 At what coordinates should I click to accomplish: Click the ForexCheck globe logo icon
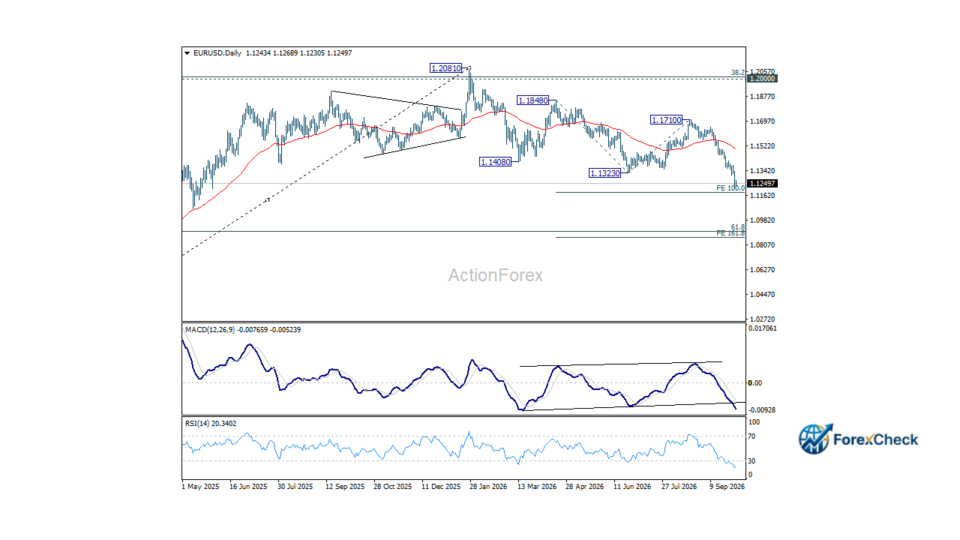[x=815, y=439]
